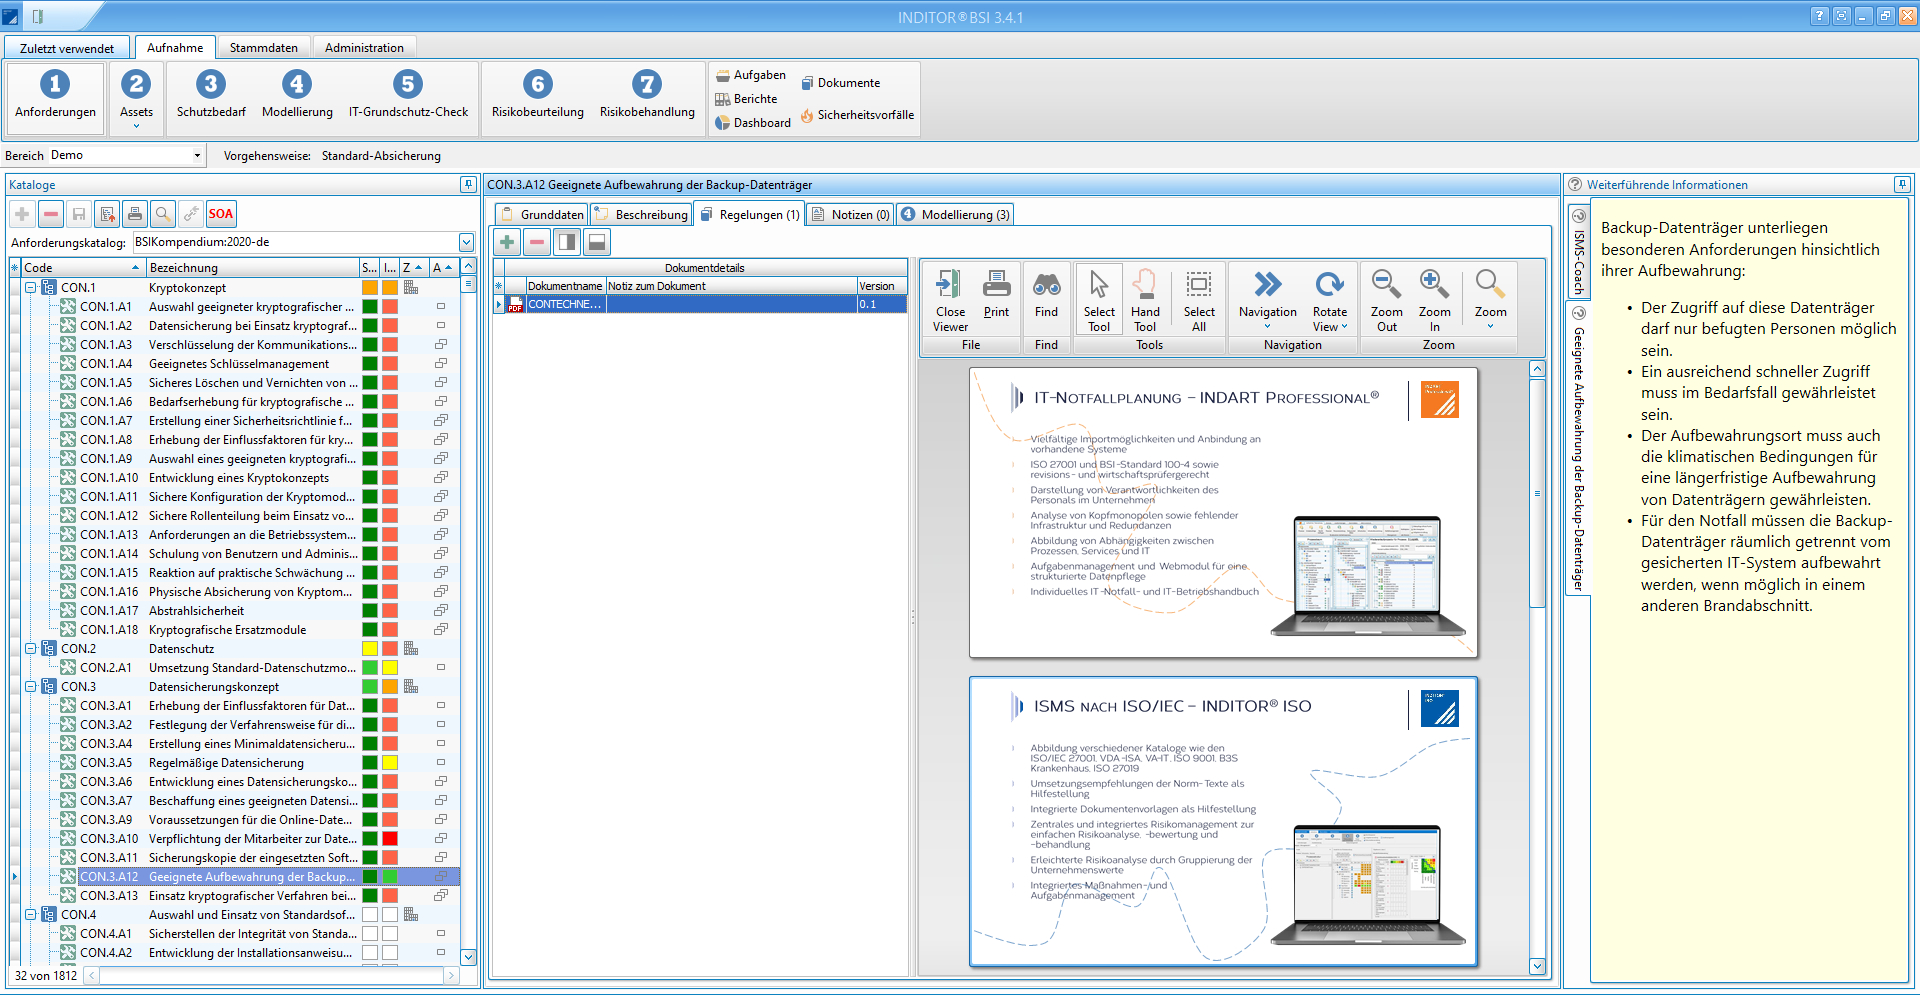
Task: Open the Anforderungskatalog dropdown arrow
Action: pyautogui.click(x=466, y=242)
